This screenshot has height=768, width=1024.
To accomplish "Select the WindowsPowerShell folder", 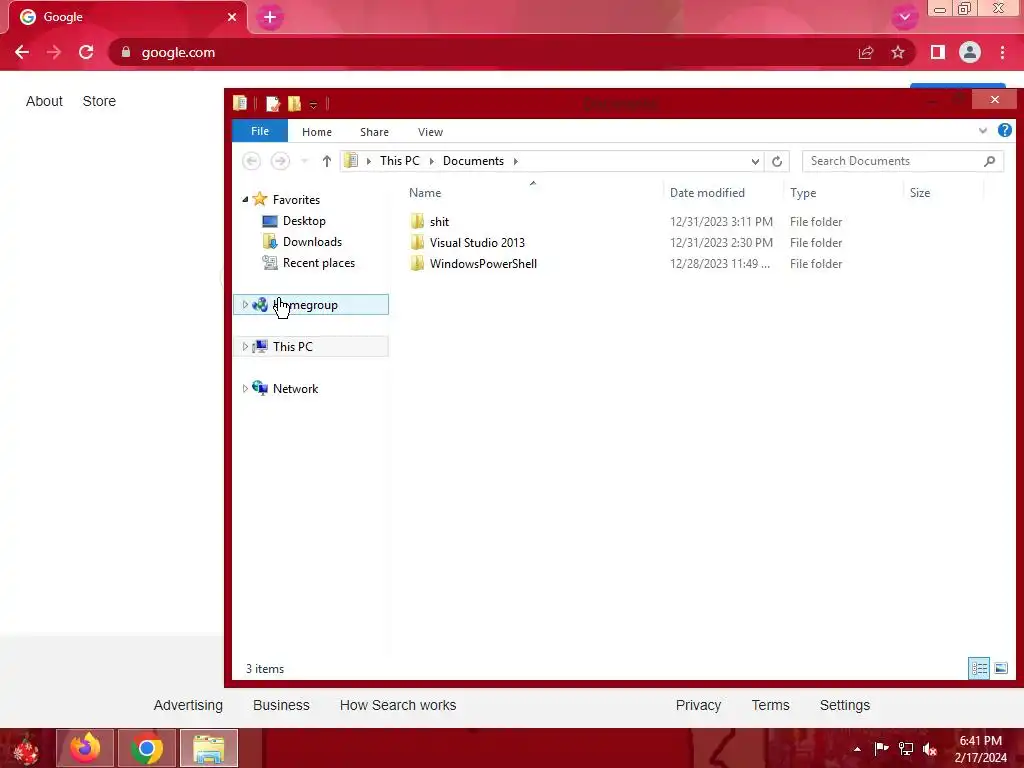I will [x=483, y=264].
